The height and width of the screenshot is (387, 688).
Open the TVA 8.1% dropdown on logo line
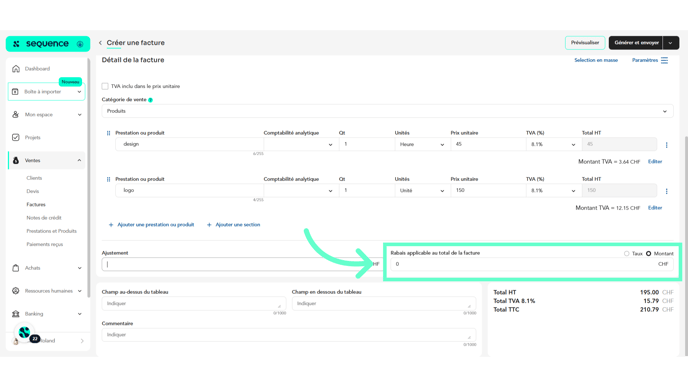coord(553,191)
